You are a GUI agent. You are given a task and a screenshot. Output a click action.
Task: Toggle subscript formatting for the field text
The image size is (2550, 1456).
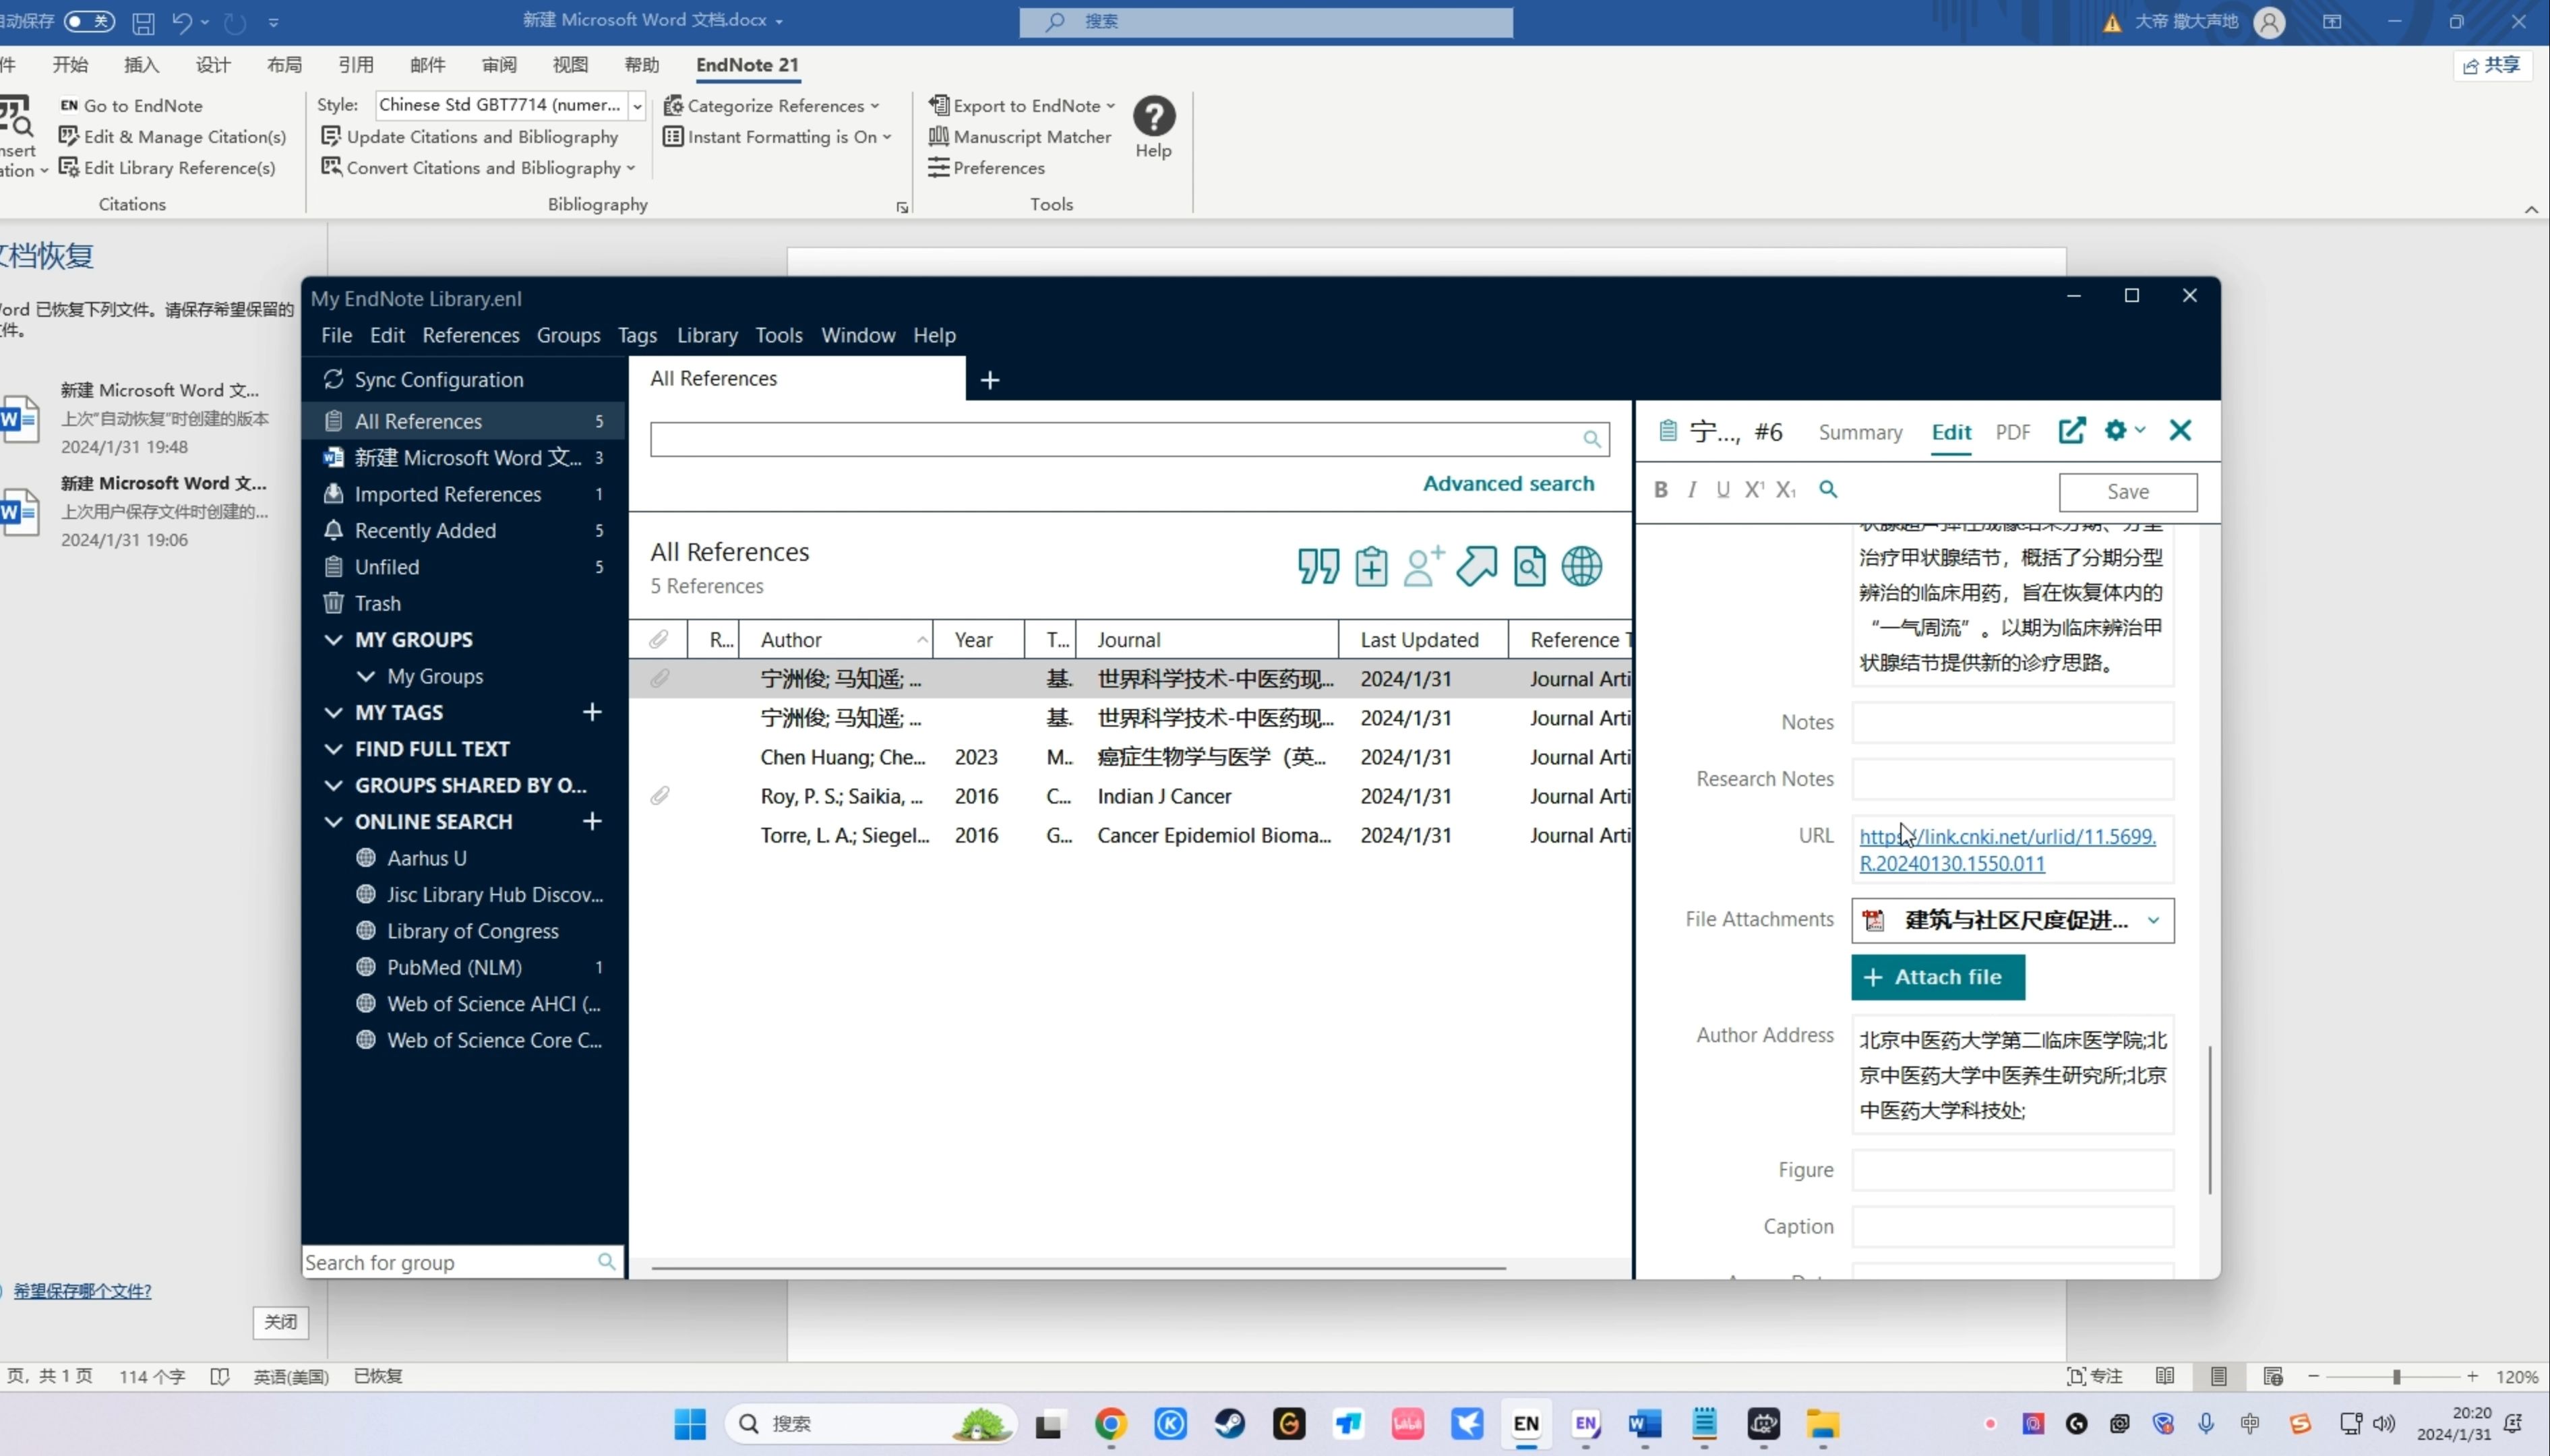(1788, 489)
